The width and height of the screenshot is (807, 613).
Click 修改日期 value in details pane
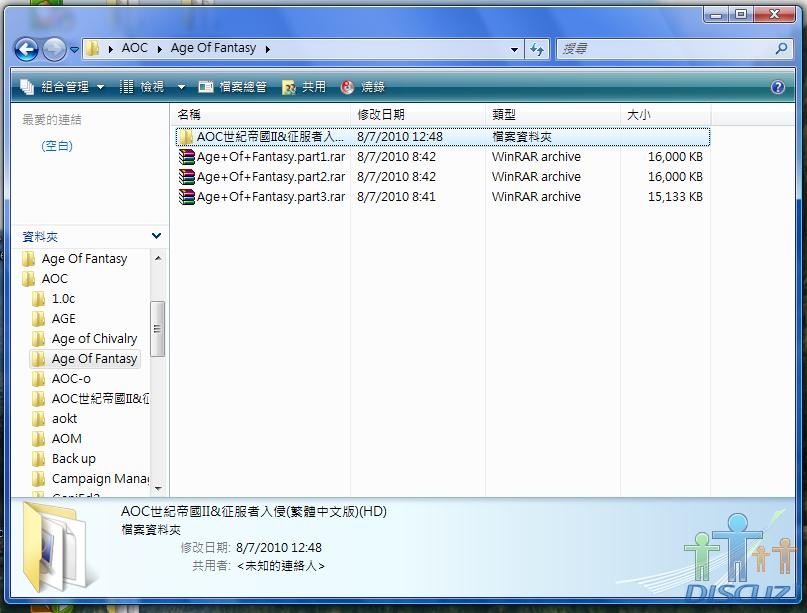[278, 548]
